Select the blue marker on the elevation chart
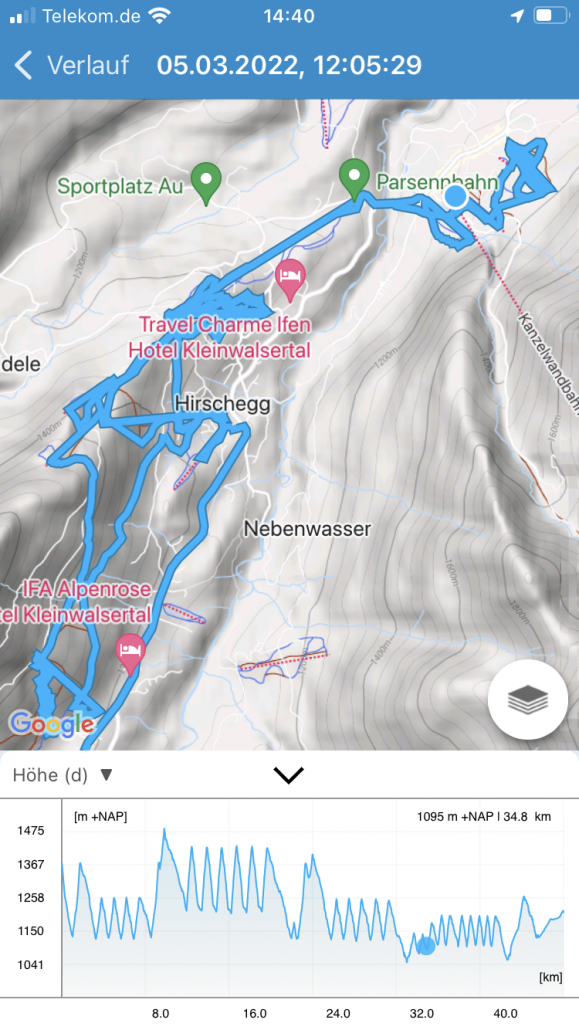 pos(425,946)
